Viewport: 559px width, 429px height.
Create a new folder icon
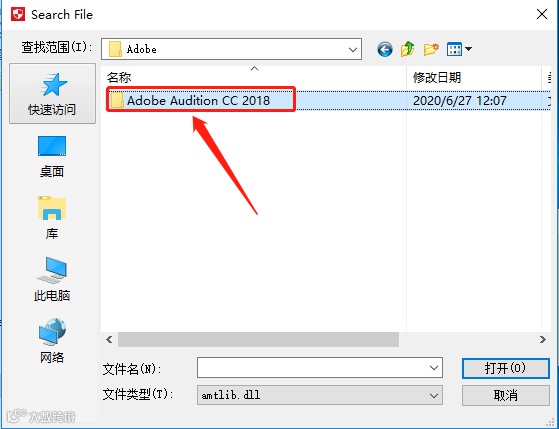(x=431, y=49)
